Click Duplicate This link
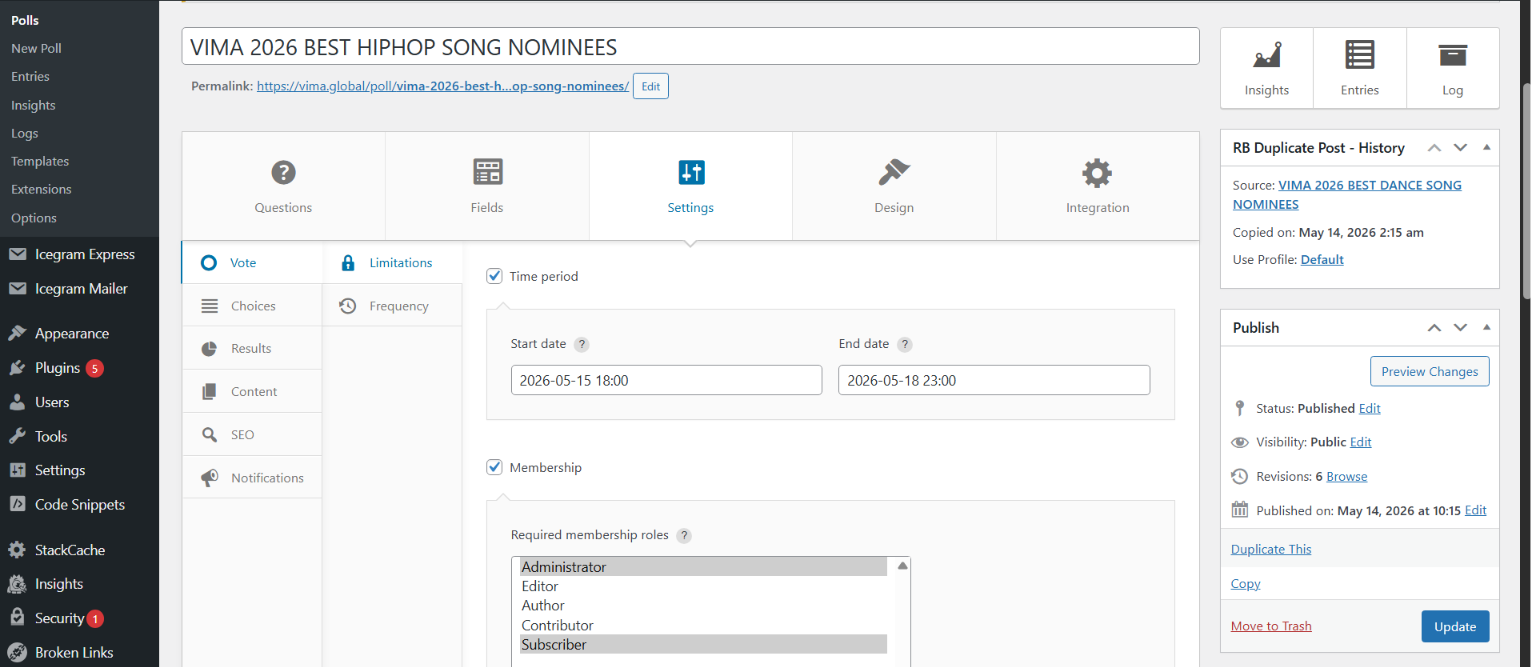The image size is (1531, 667). 1271,549
